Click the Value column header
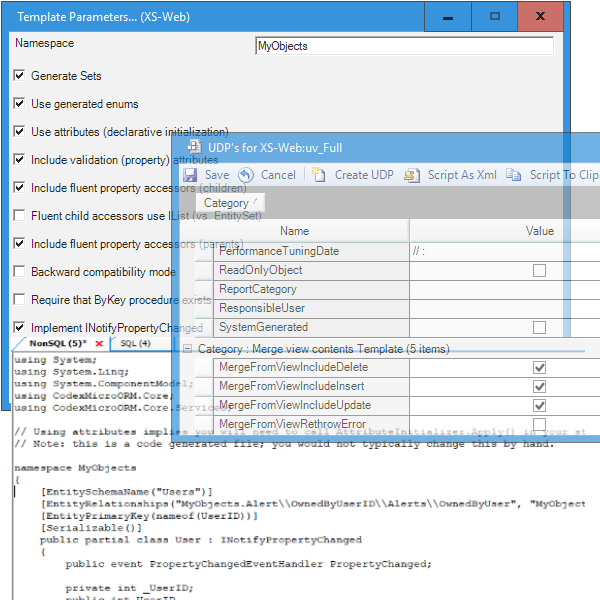 tap(540, 231)
